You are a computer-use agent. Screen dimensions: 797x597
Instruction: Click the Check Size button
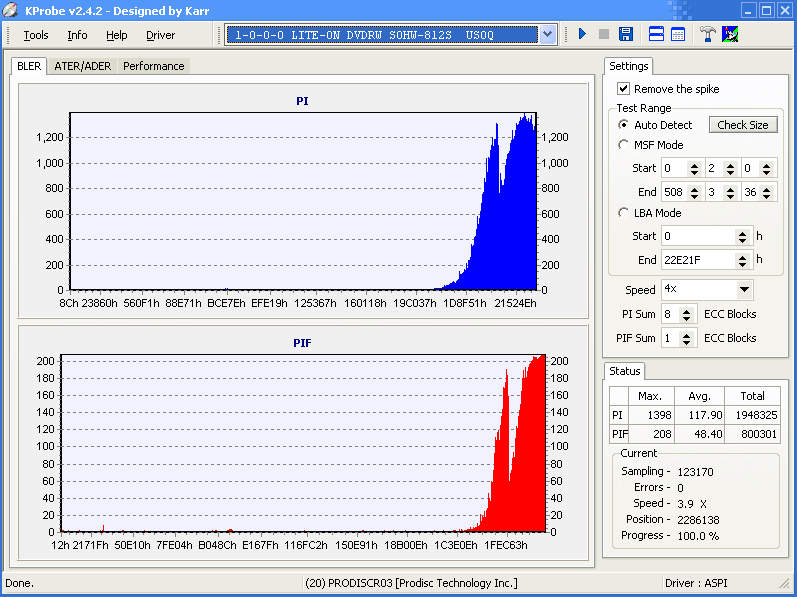coord(743,125)
